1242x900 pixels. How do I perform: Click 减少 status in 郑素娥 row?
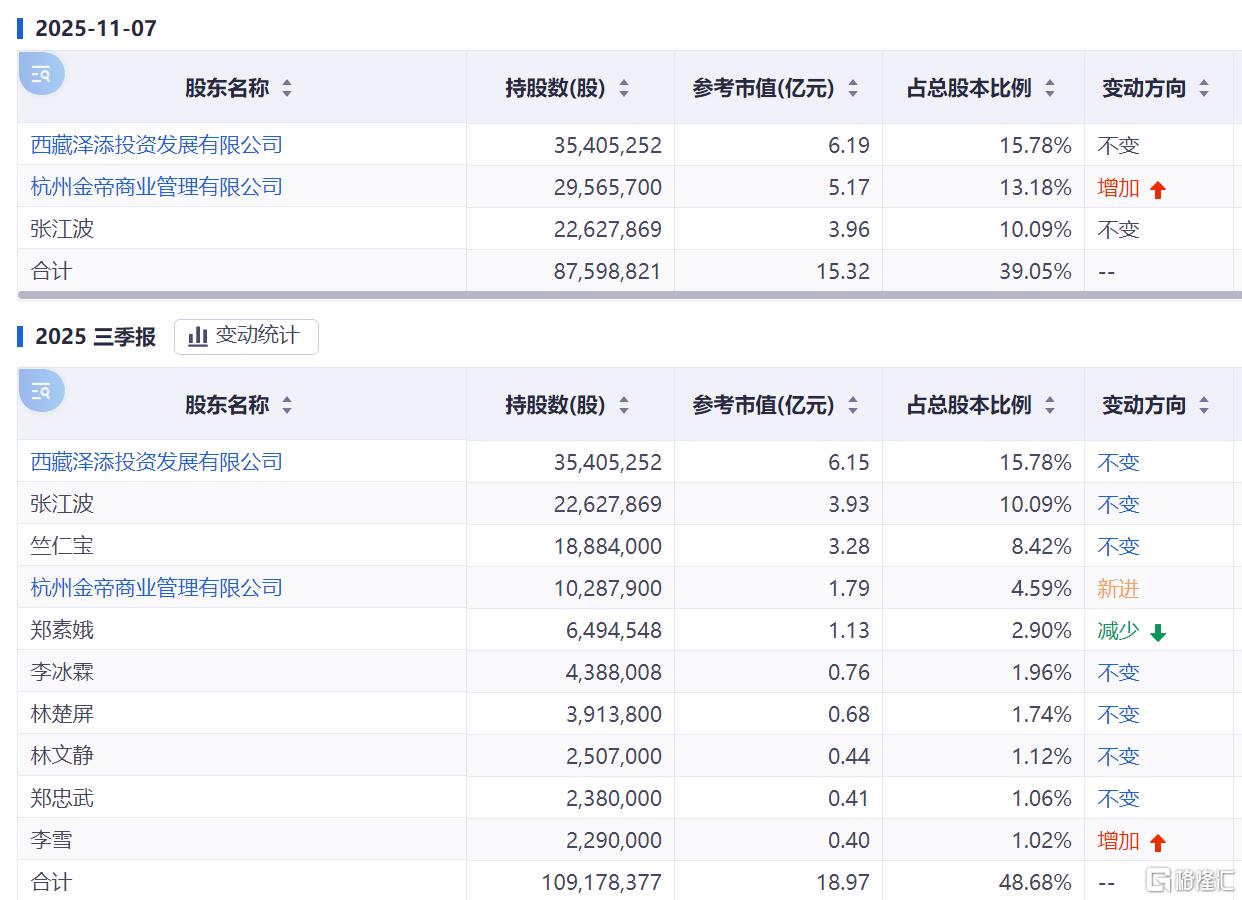point(1118,630)
